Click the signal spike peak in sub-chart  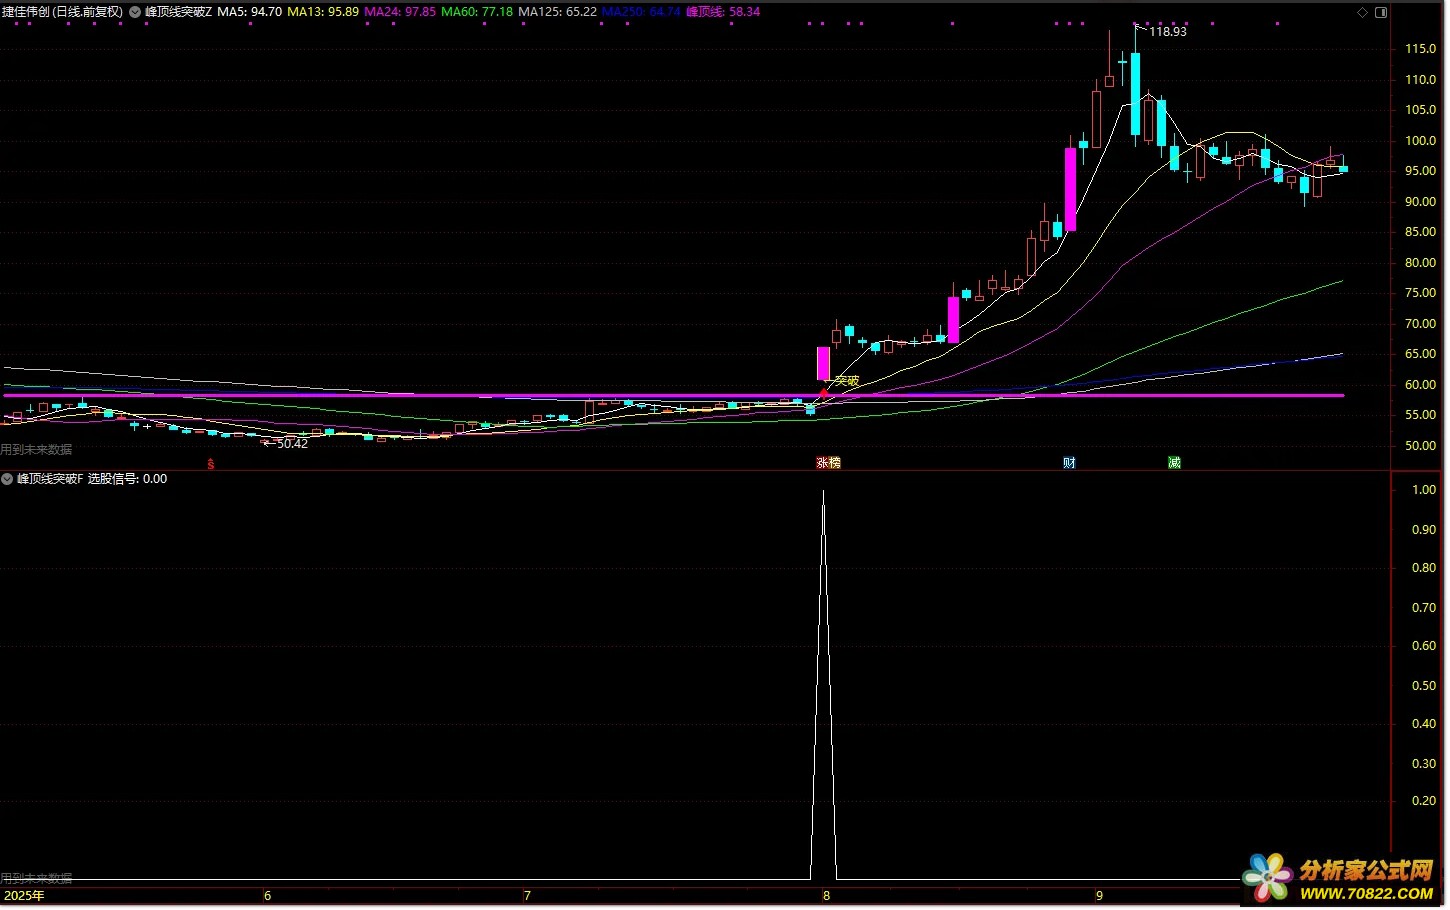click(x=823, y=492)
